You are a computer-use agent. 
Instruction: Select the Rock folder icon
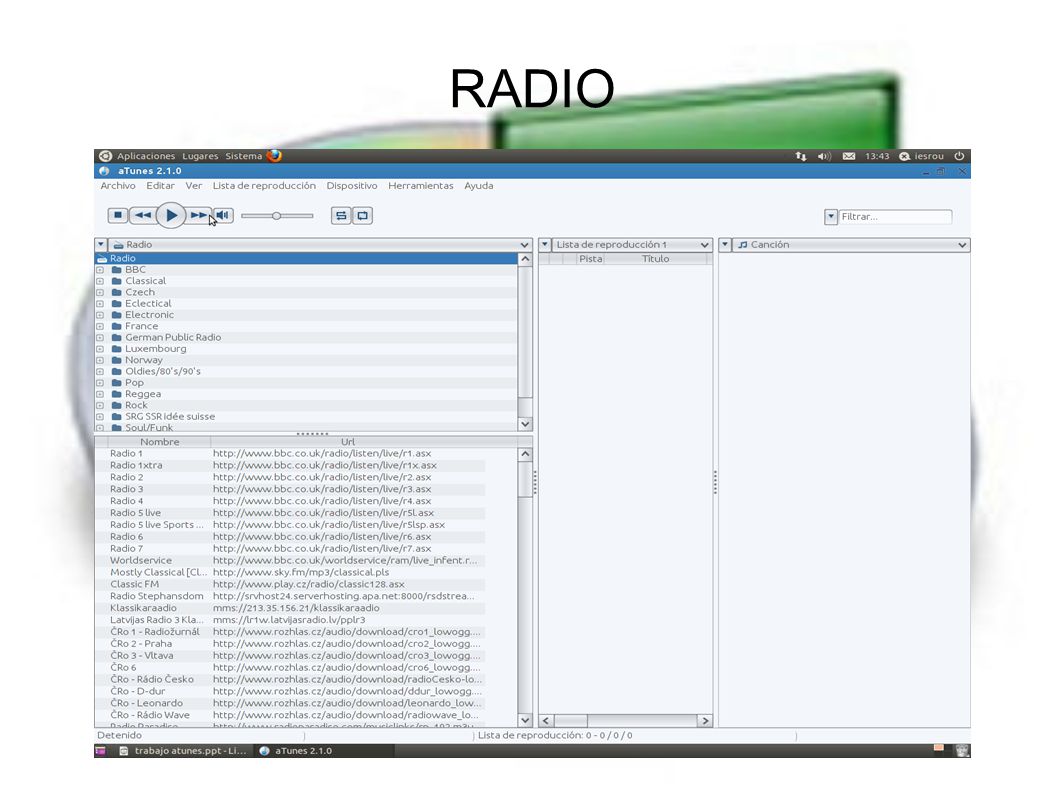click(x=117, y=406)
